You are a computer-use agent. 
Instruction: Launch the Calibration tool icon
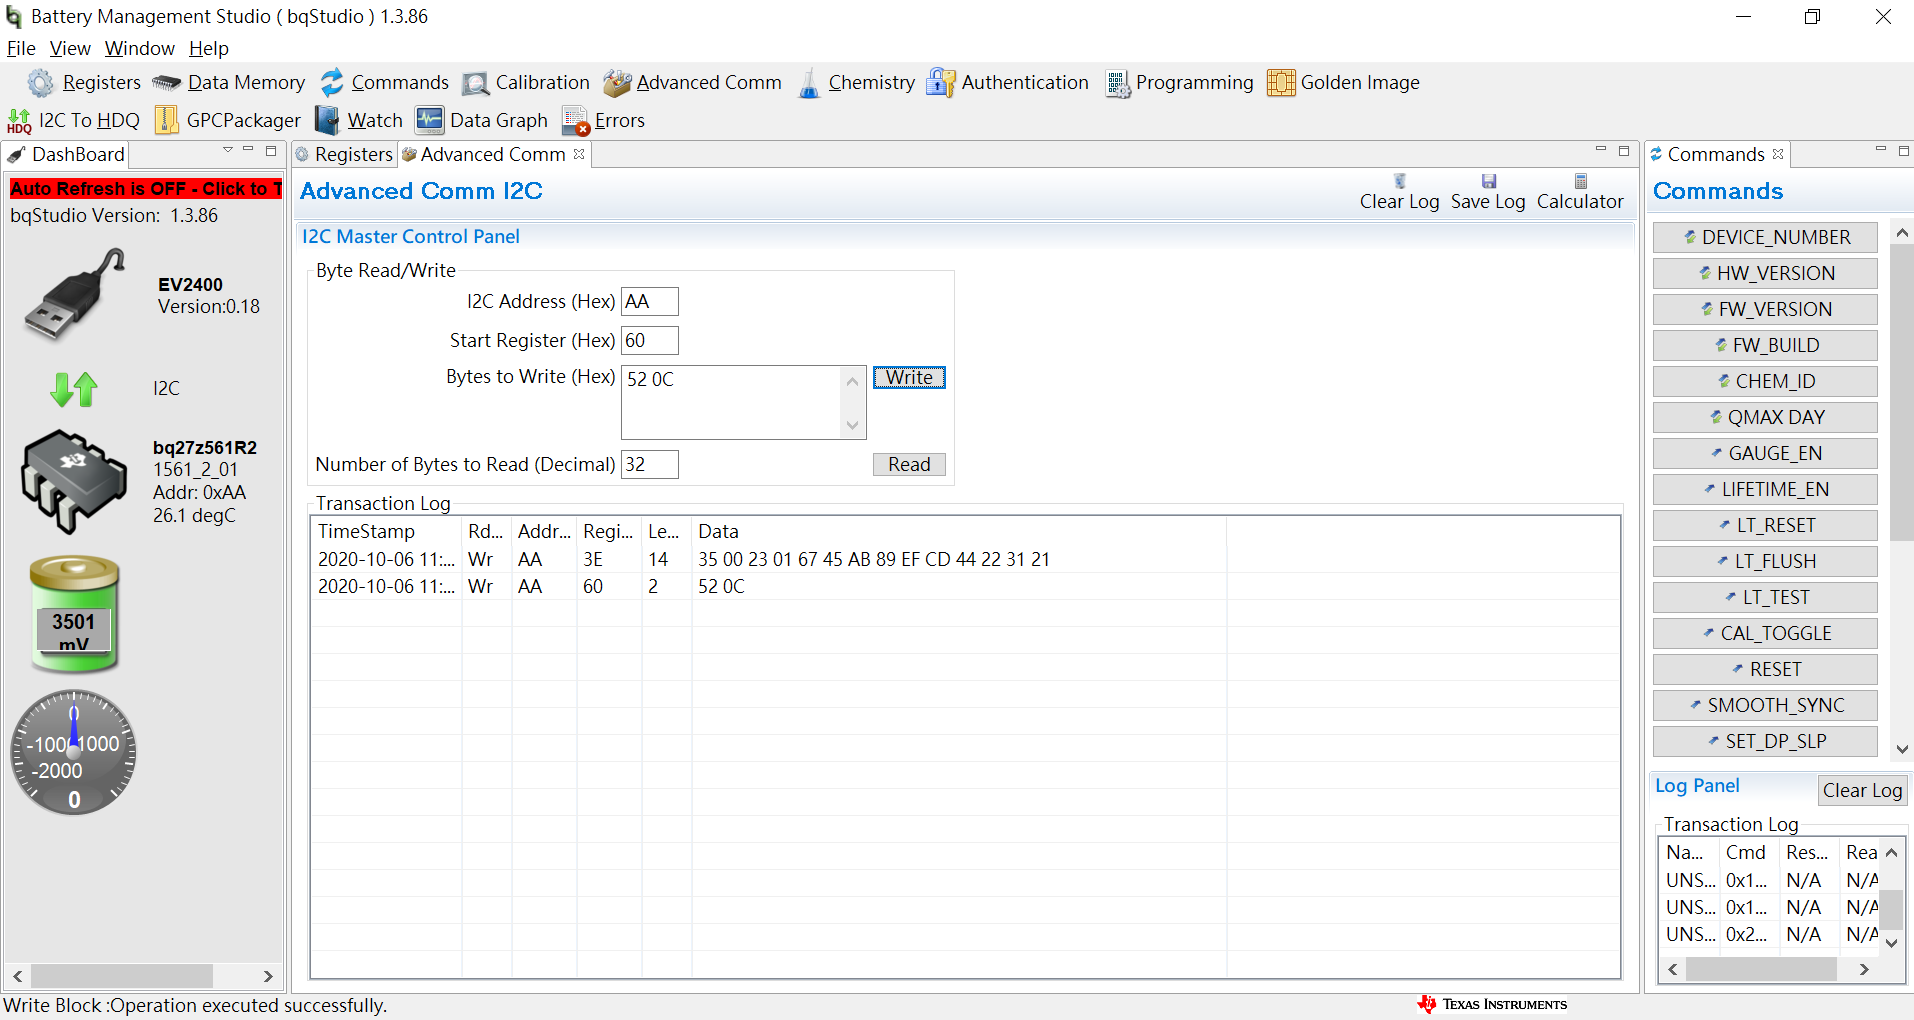[x=476, y=83]
